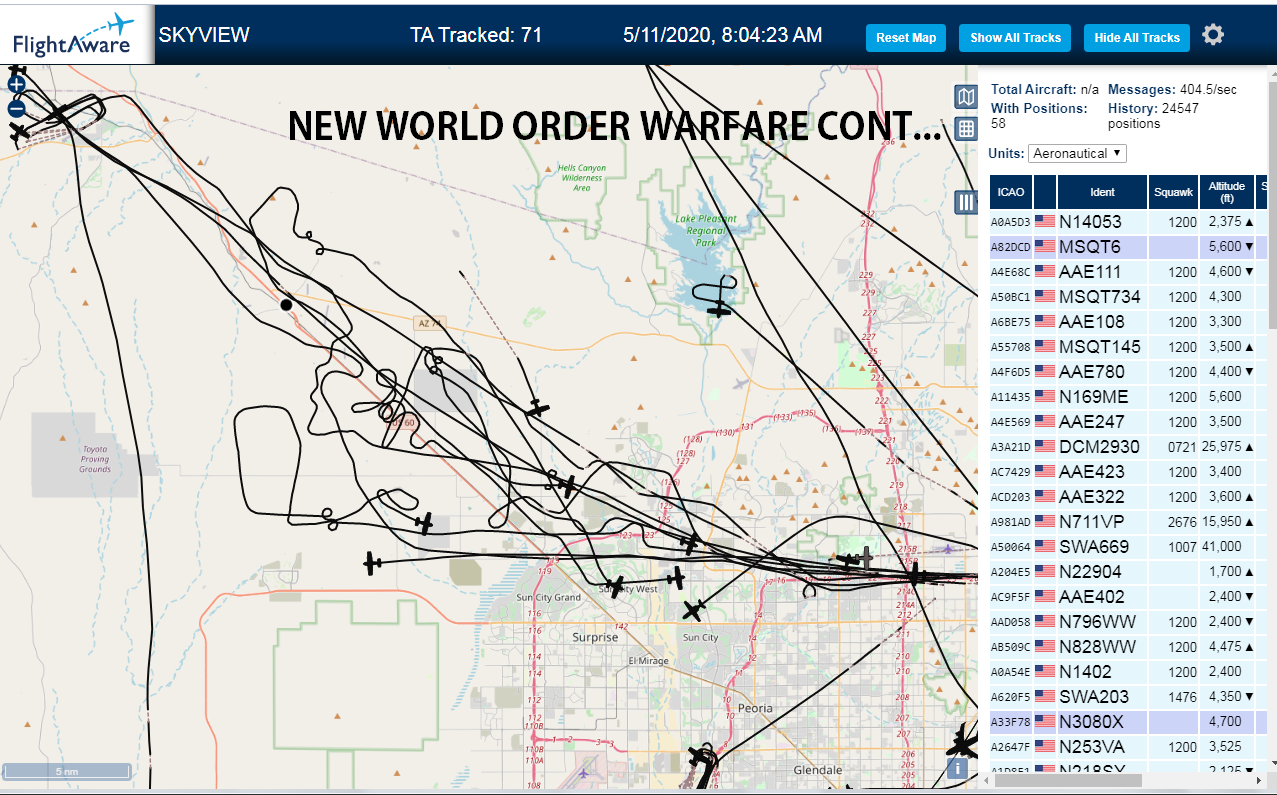This screenshot has height=795, width=1277.
Task: Click the squawk value 2676
Action: tap(1182, 522)
